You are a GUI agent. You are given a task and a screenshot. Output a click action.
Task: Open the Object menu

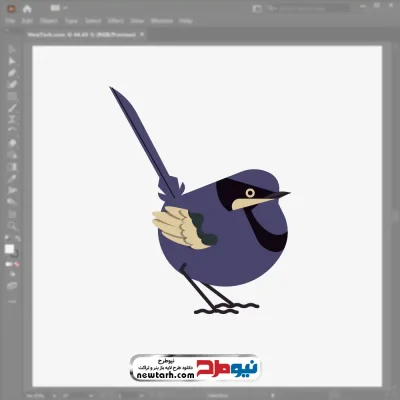[x=49, y=21]
